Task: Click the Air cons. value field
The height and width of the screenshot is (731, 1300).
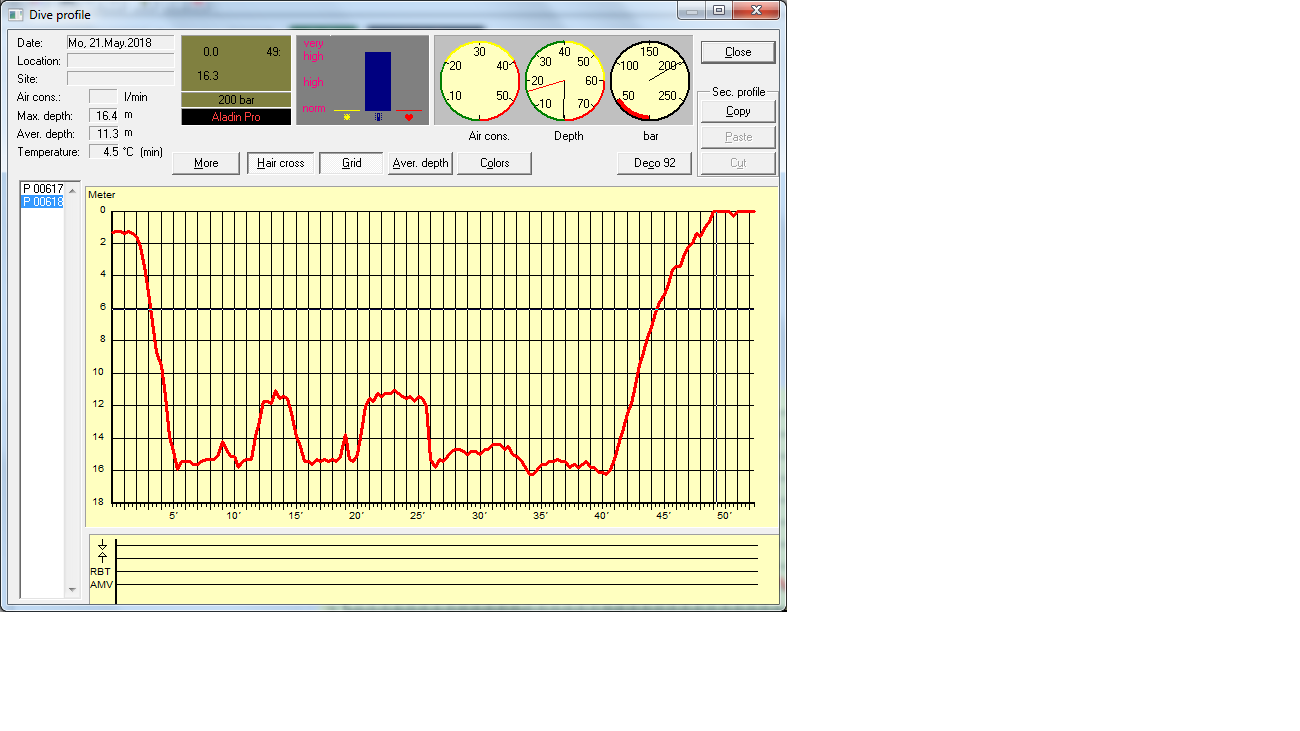Action: pos(104,97)
